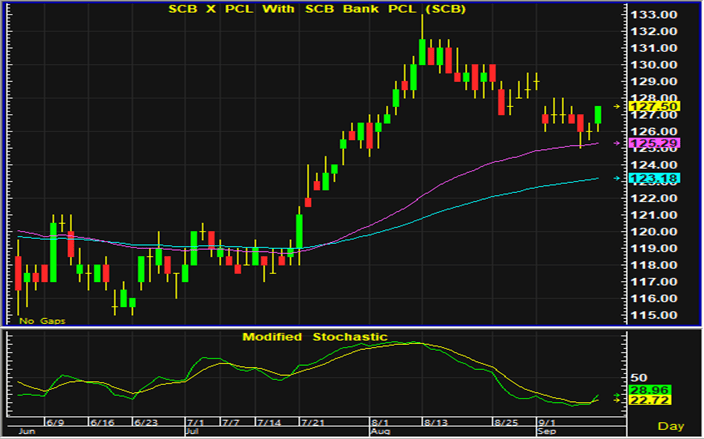The image size is (704, 439).
Task: Click the Aug month label on axis
Action: pyautogui.click(x=380, y=434)
